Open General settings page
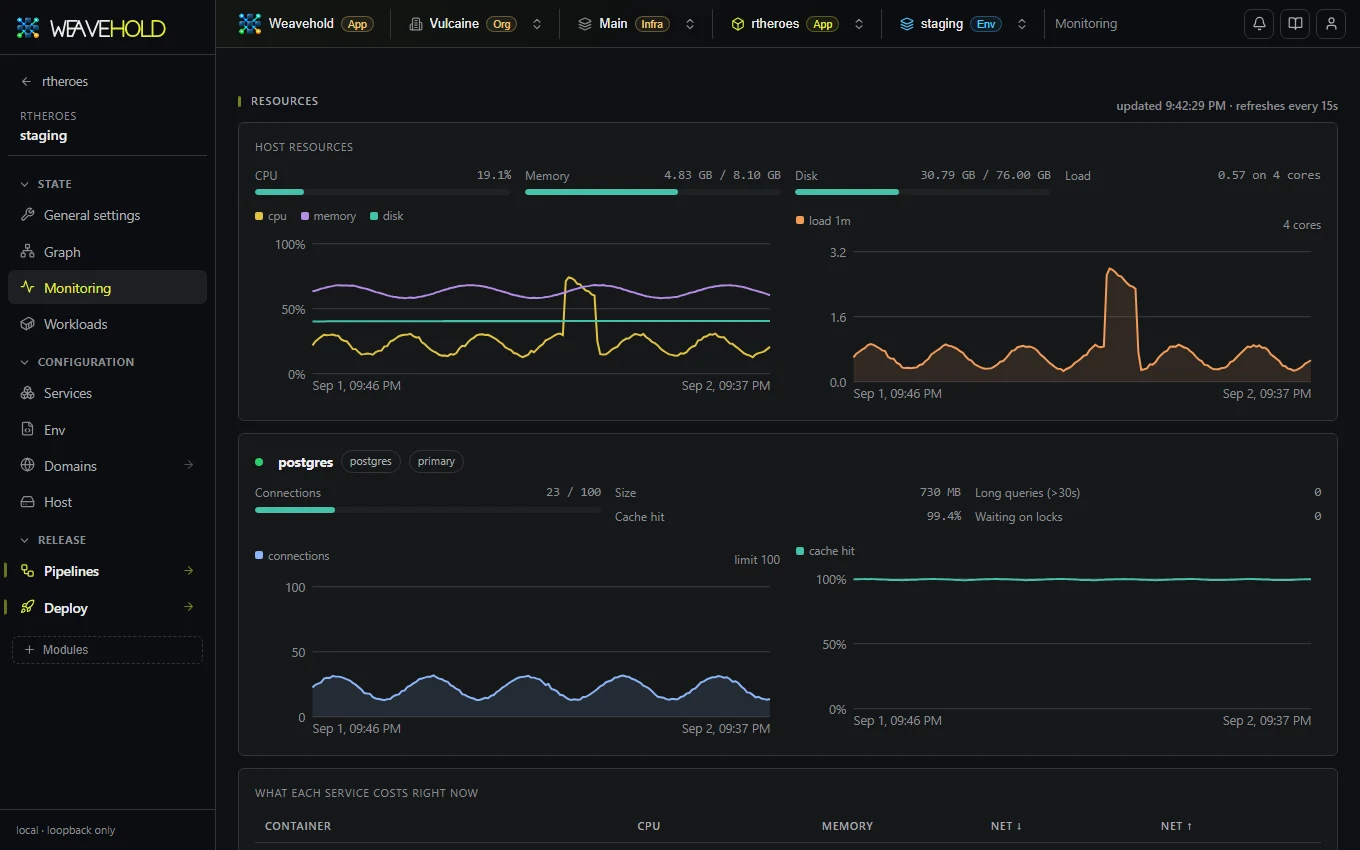 click(x=107, y=215)
